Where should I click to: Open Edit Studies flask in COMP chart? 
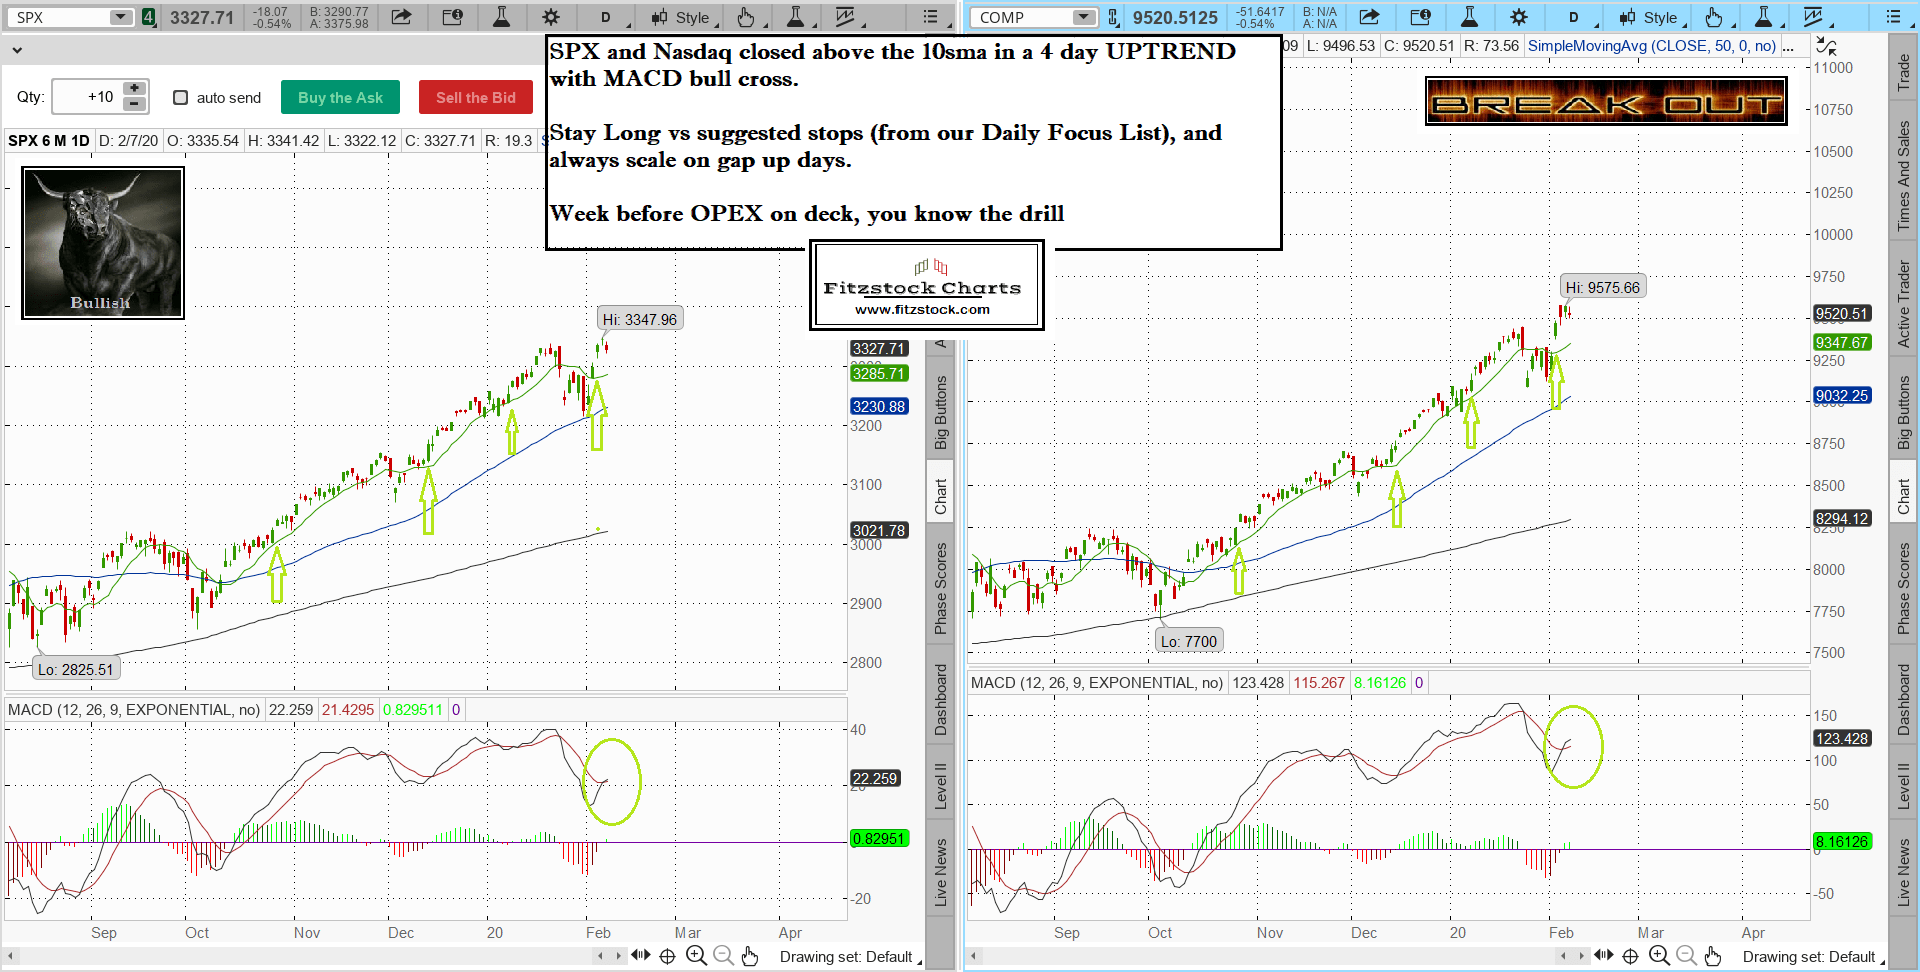pos(1469,17)
